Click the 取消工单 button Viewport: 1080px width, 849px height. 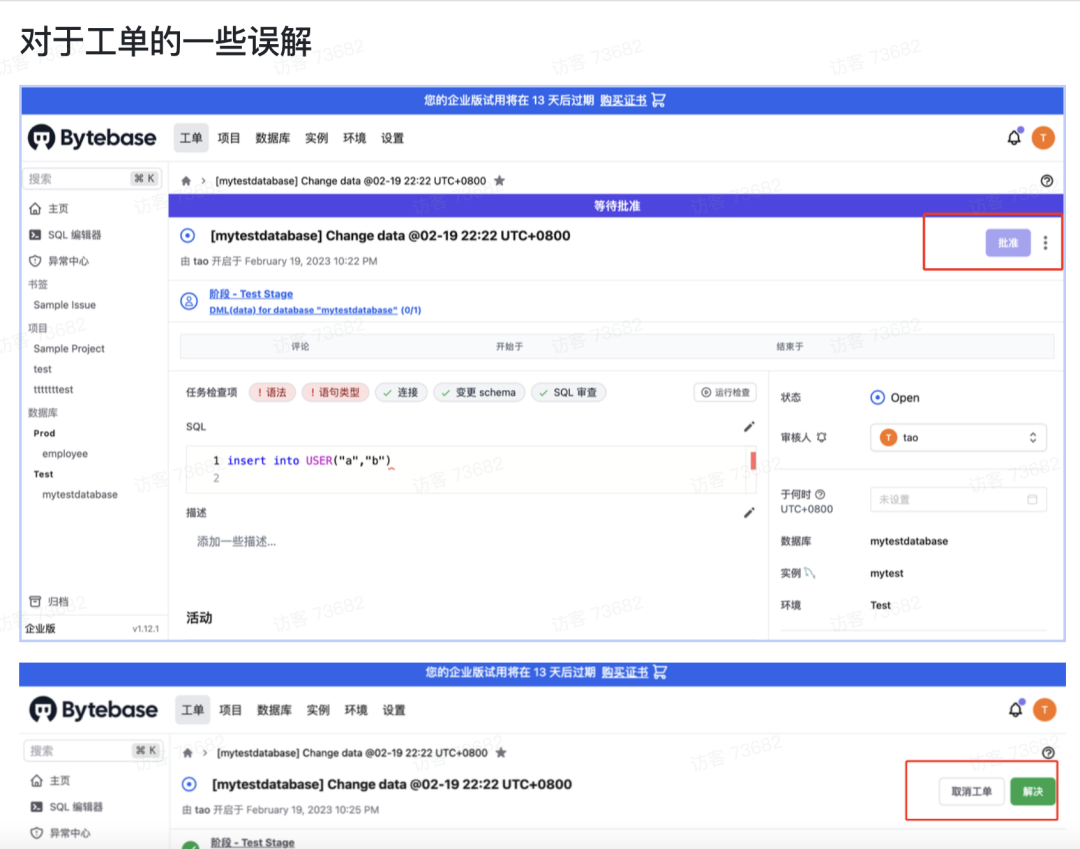pyautogui.click(x=971, y=791)
